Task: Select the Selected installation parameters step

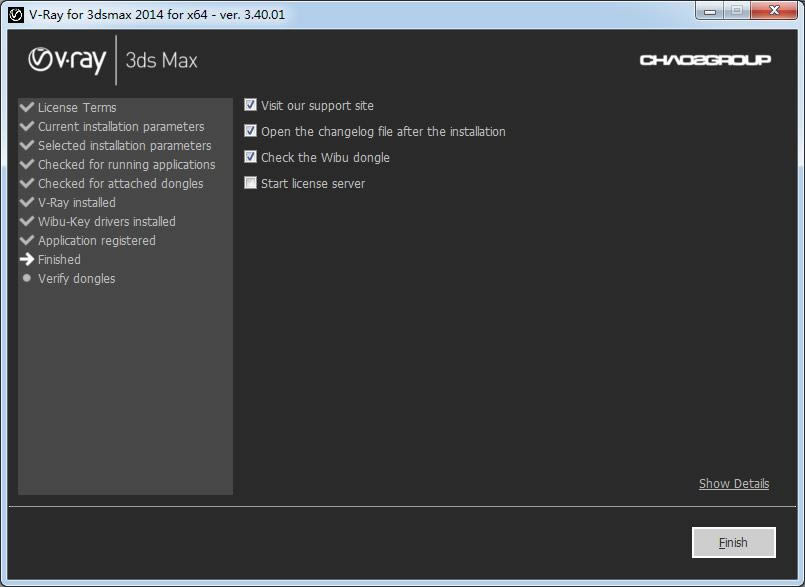Action: [x=125, y=145]
